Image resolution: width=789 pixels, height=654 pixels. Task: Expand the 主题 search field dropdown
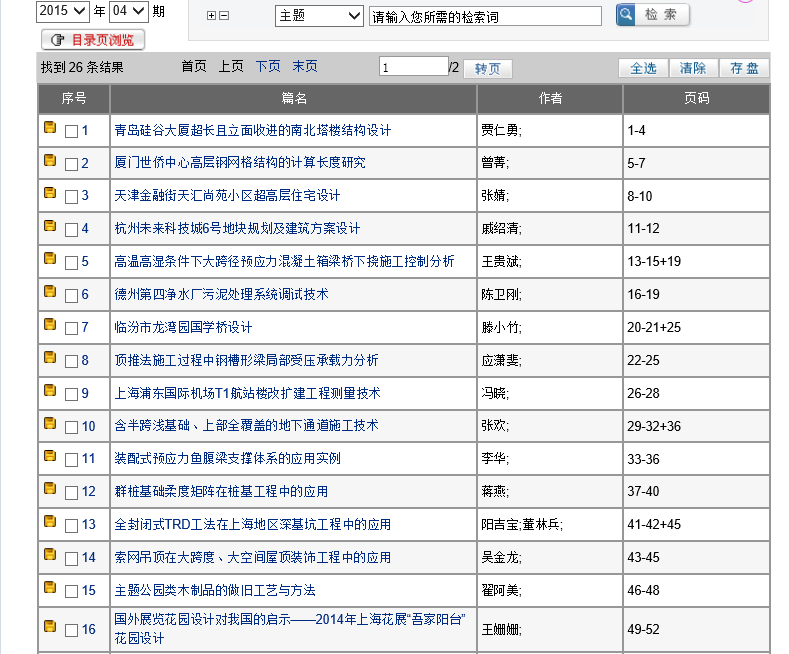tap(319, 16)
